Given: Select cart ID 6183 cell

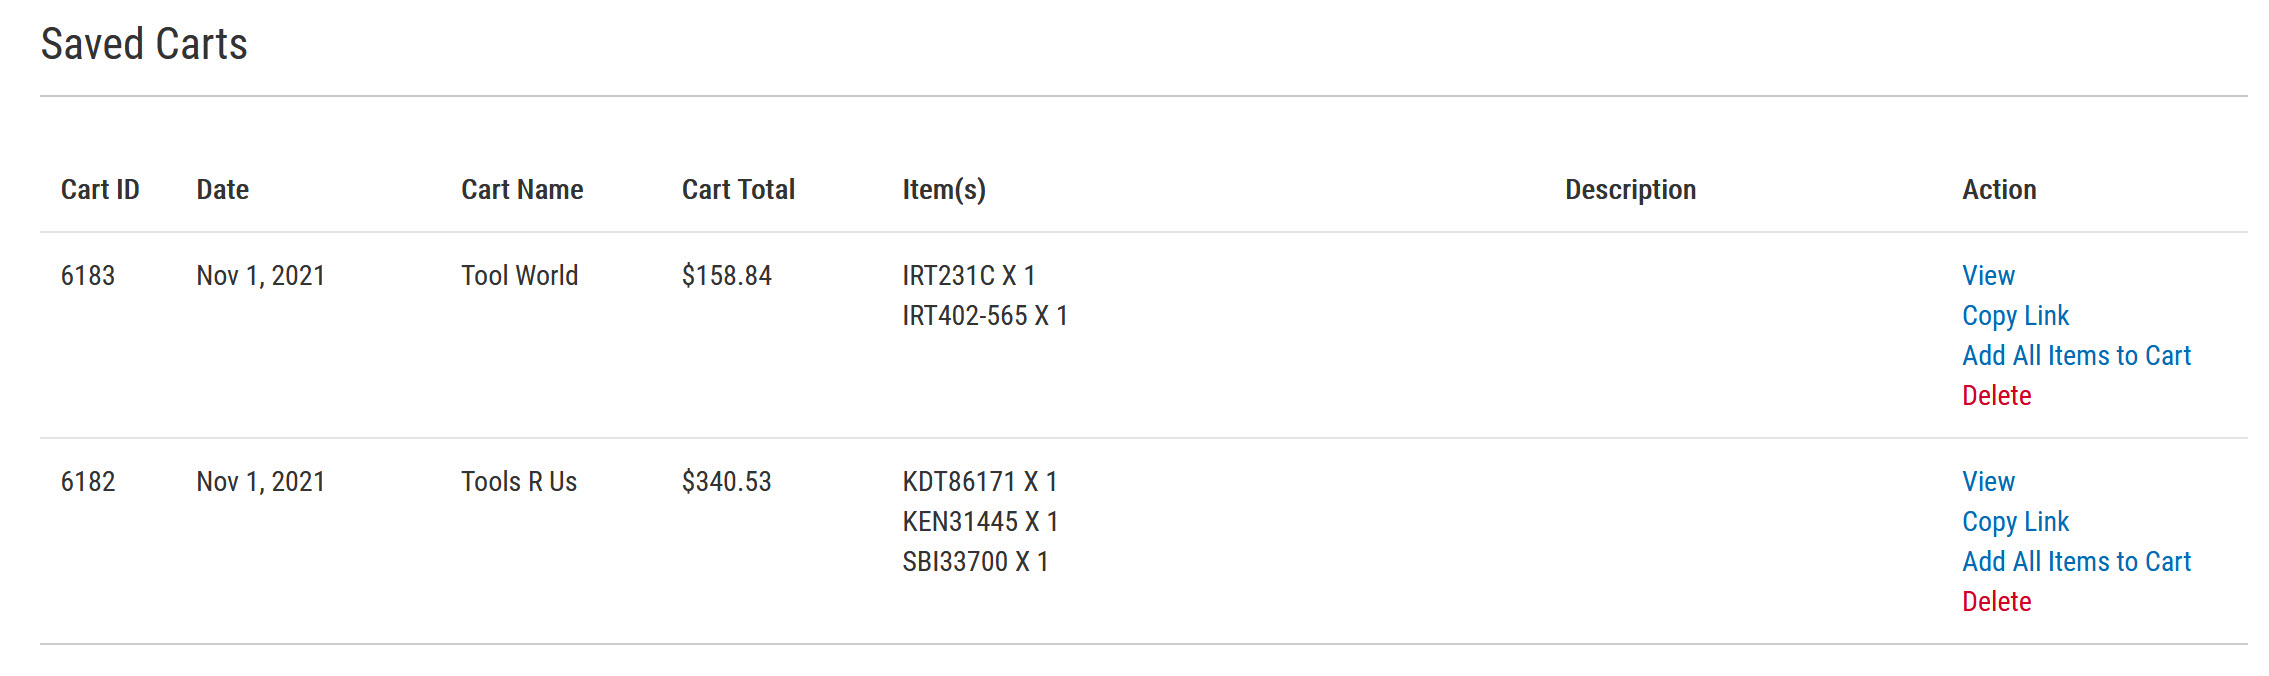Looking at the screenshot, I should pos(88,276).
